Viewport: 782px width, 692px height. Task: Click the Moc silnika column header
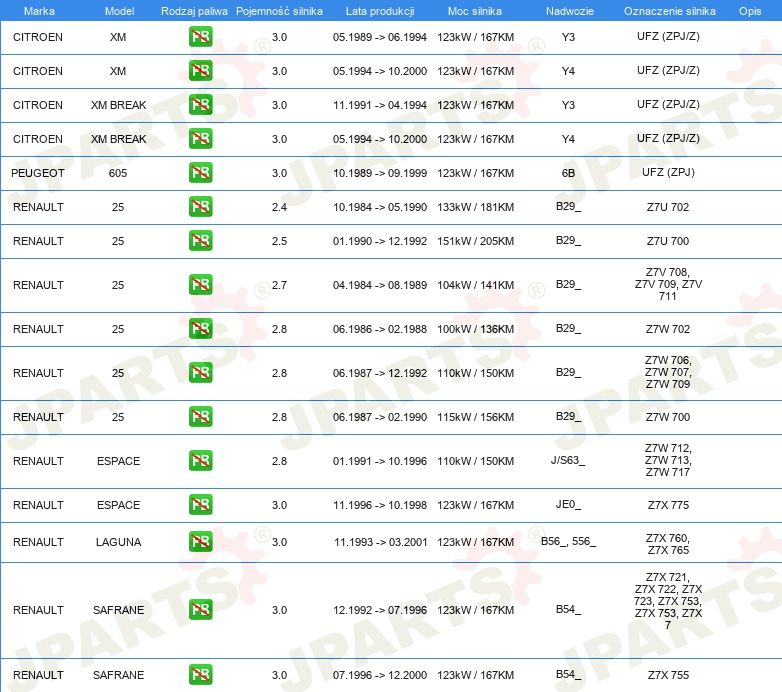click(475, 11)
